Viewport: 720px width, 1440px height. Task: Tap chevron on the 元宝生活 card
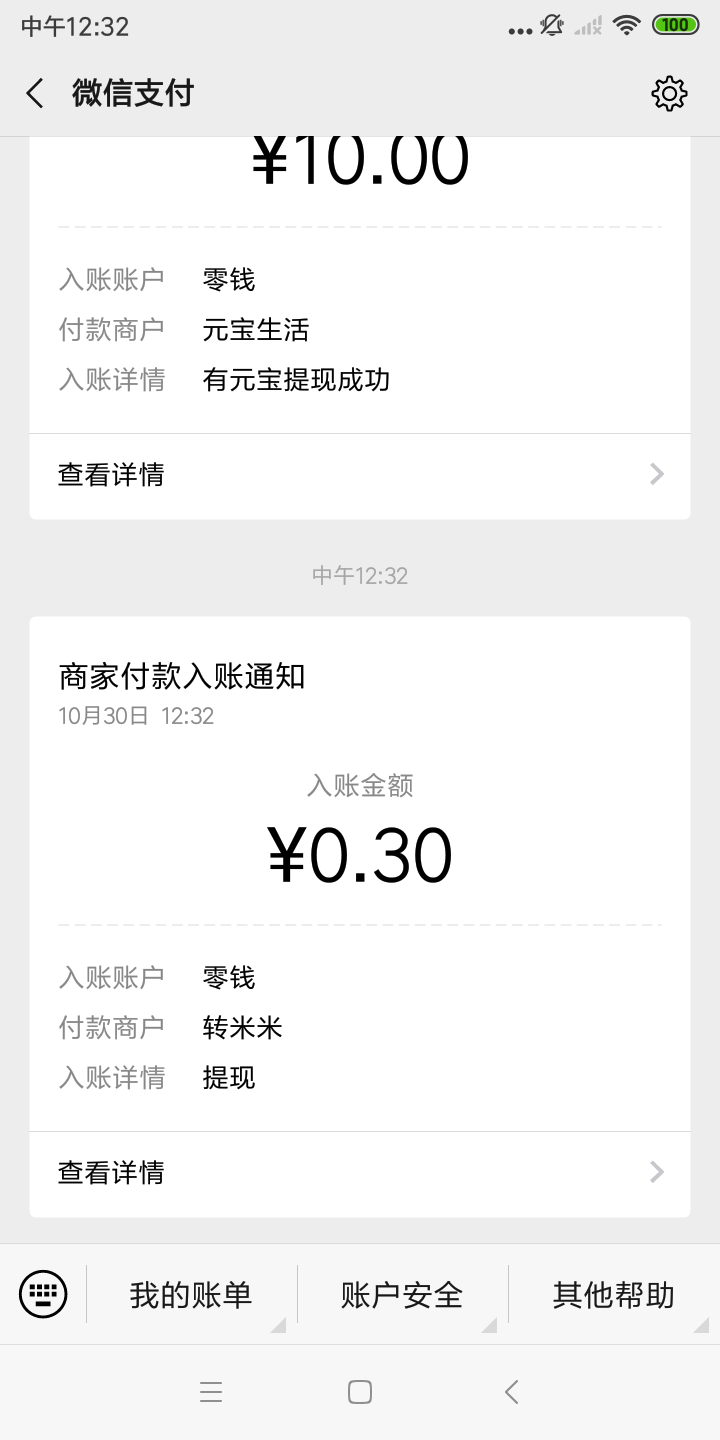click(657, 474)
